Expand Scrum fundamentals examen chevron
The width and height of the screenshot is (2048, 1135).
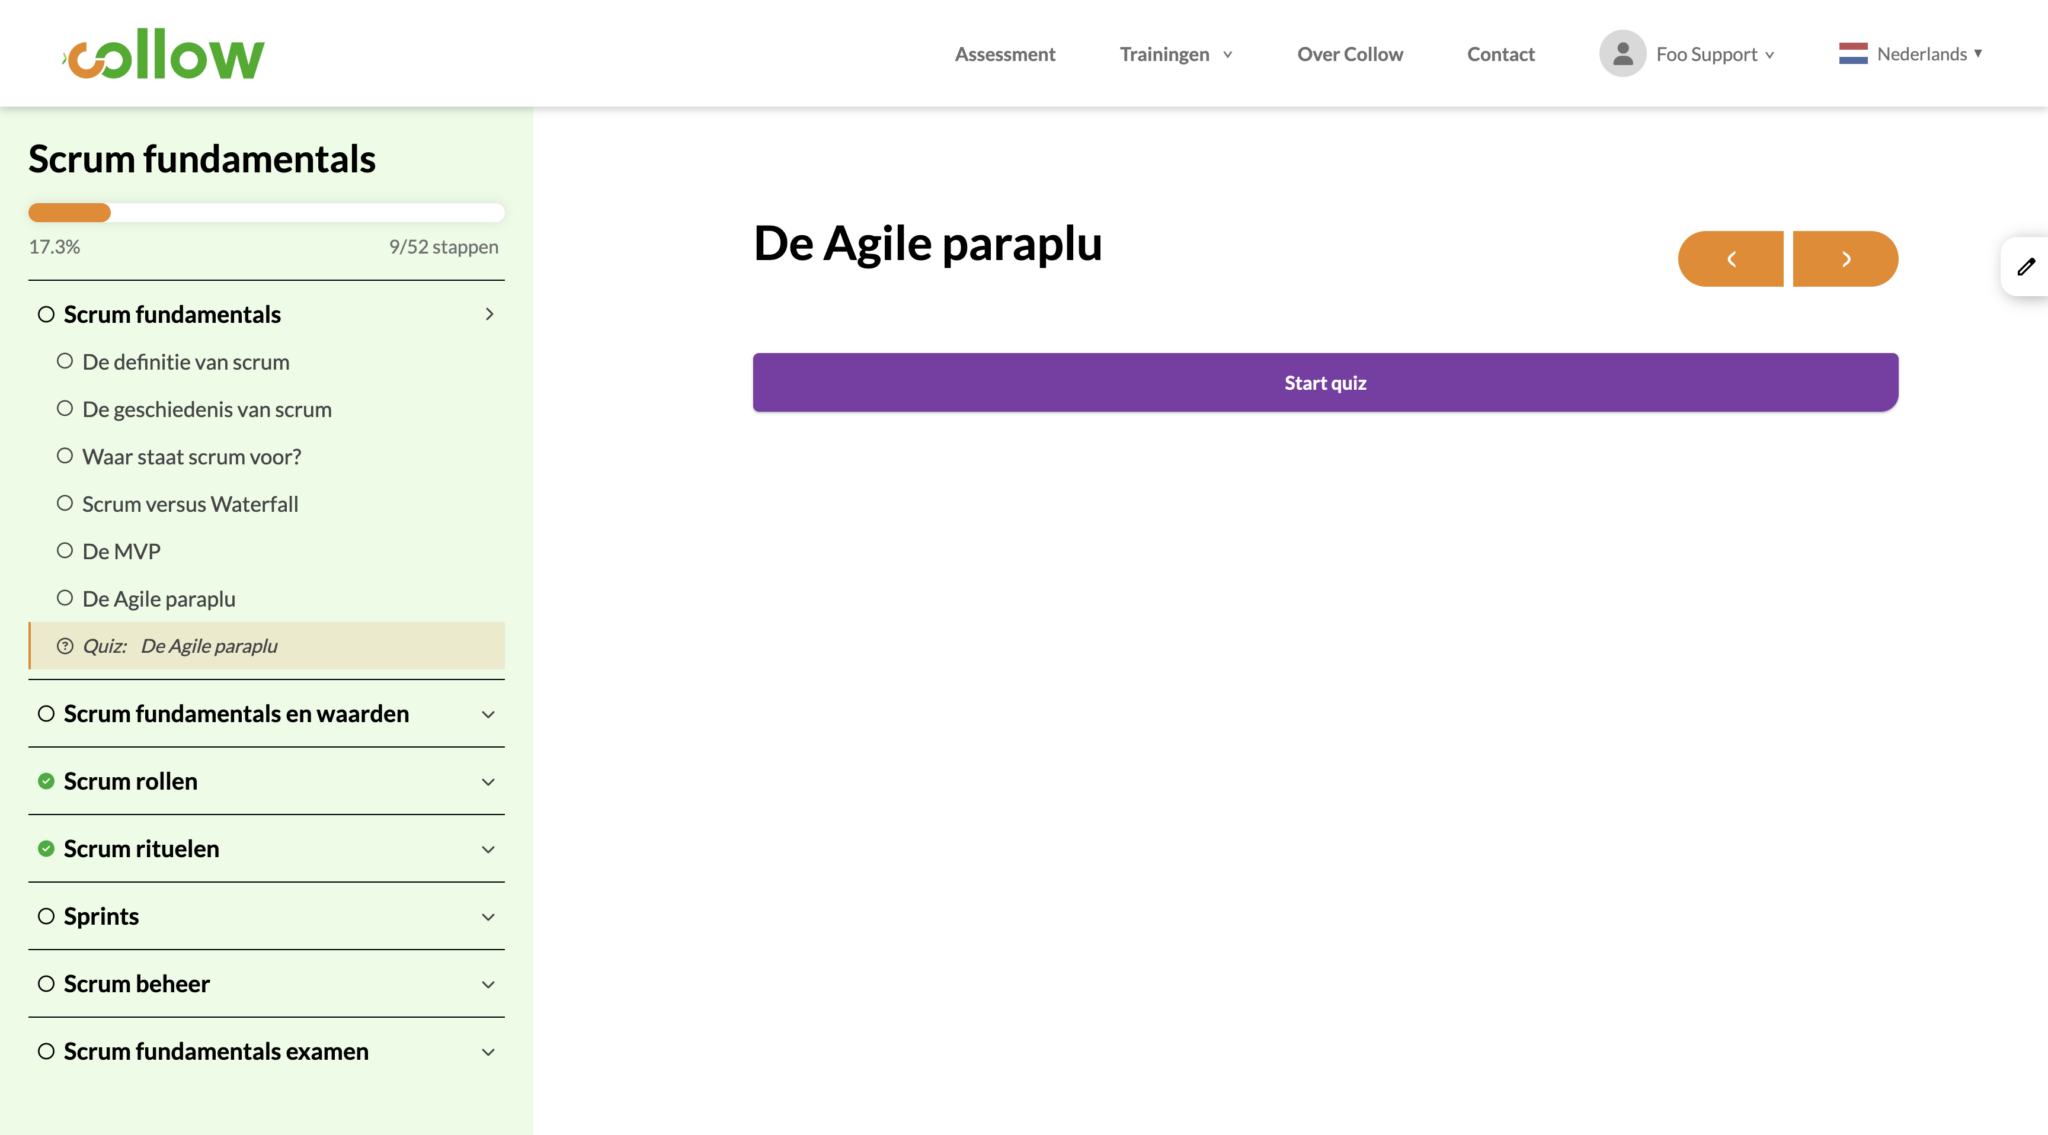pyautogui.click(x=488, y=1052)
